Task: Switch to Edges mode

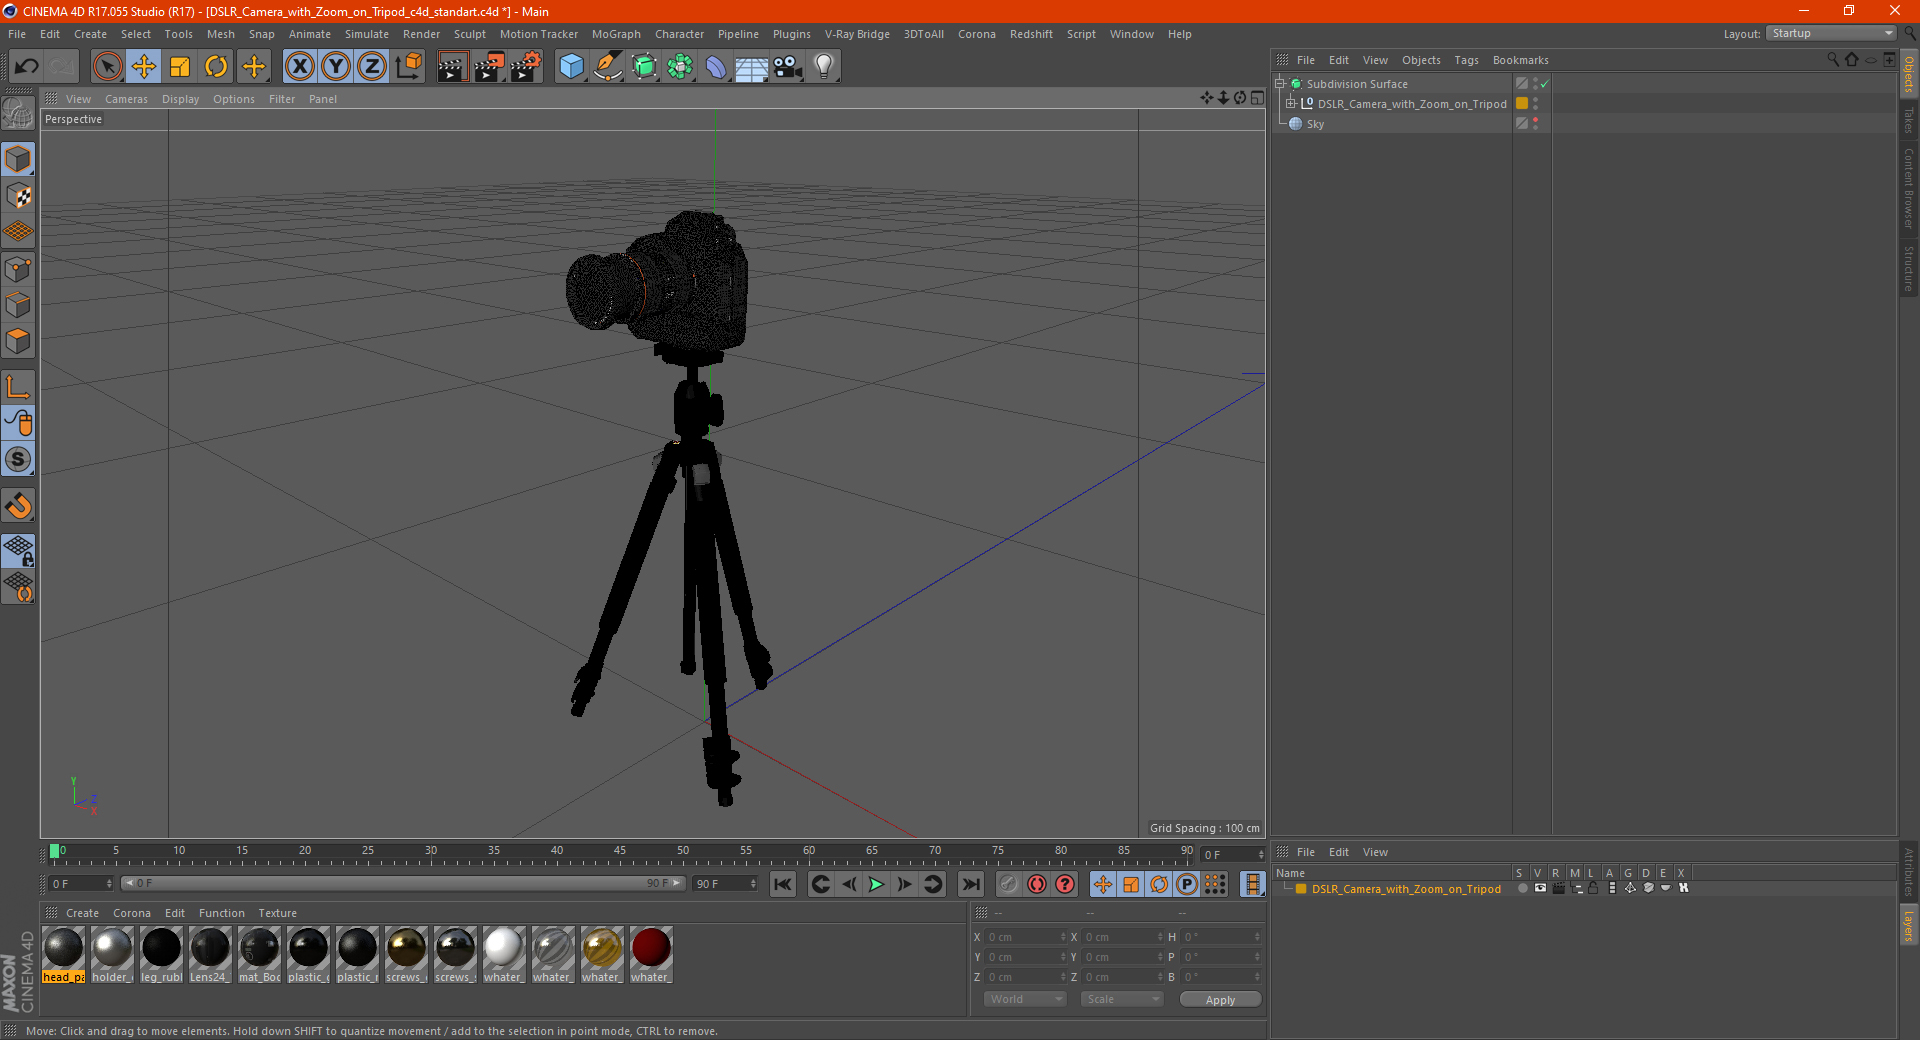Action: coord(18,305)
